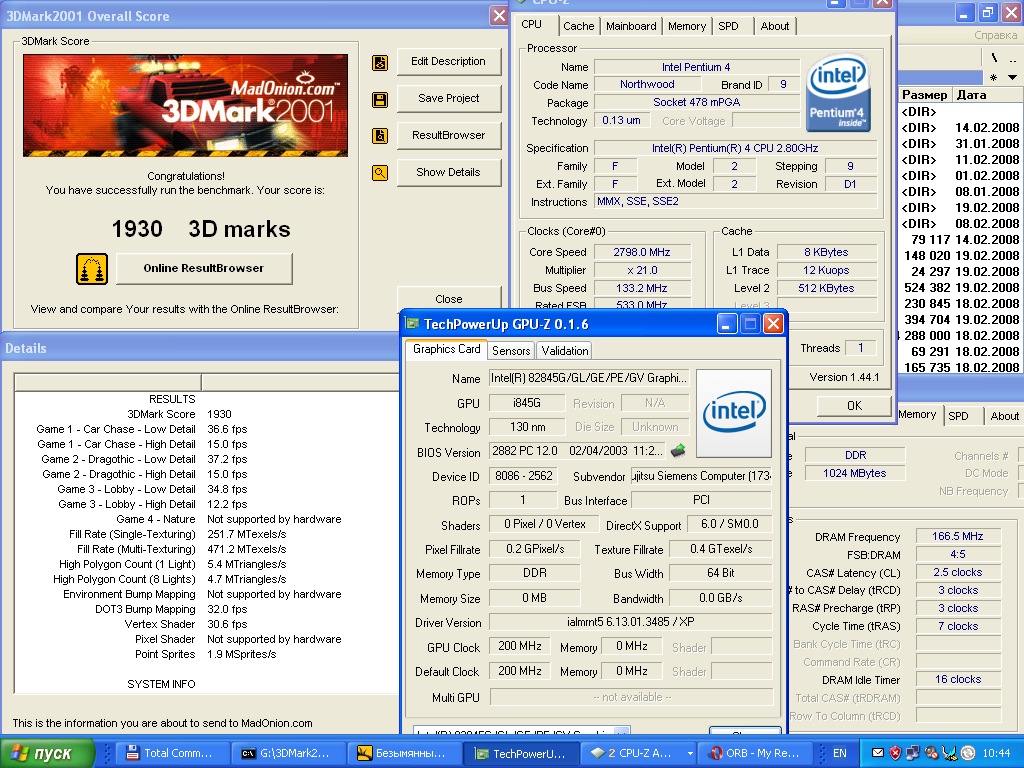
Task: Open the About tab in second CPU-Z window
Action: (1004, 416)
